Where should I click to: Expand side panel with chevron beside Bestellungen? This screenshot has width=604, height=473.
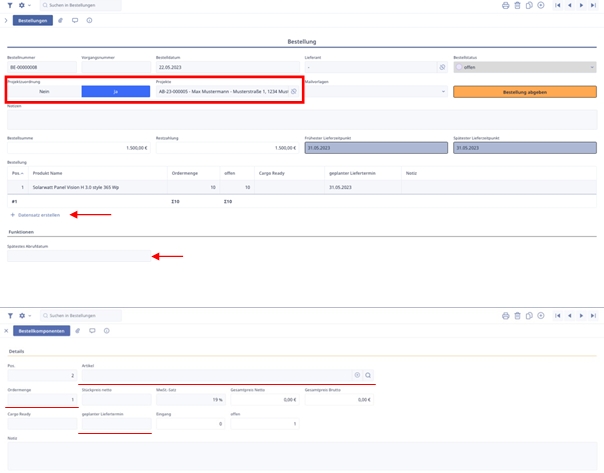pyautogui.click(x=6, y=20)
